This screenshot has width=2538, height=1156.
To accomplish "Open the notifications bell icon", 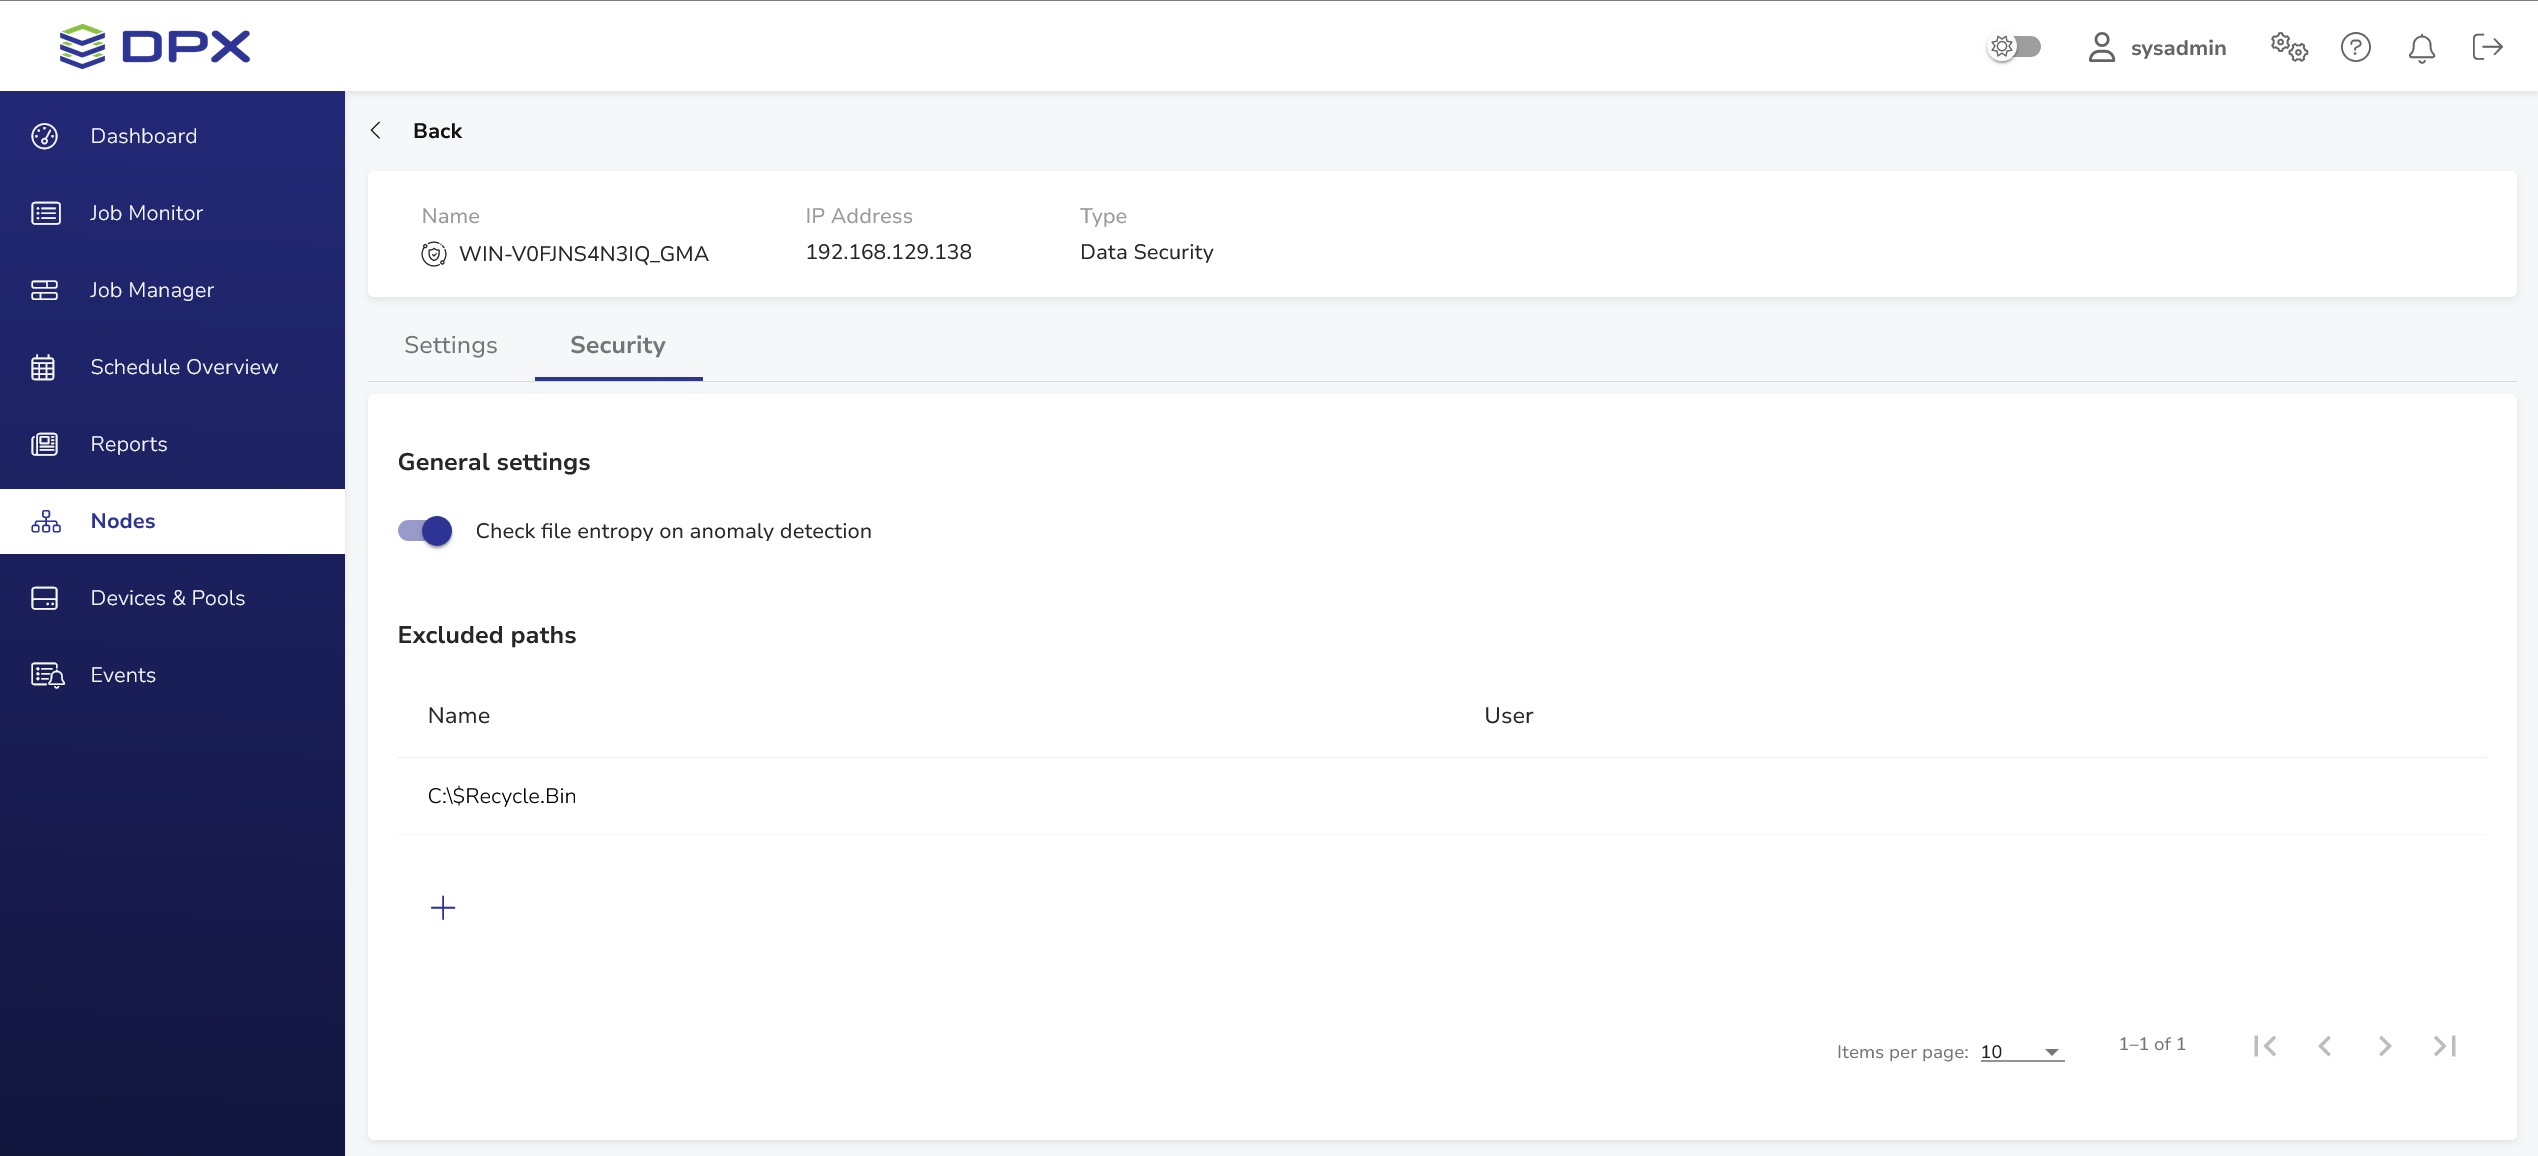I will (x=2421, y=48).
